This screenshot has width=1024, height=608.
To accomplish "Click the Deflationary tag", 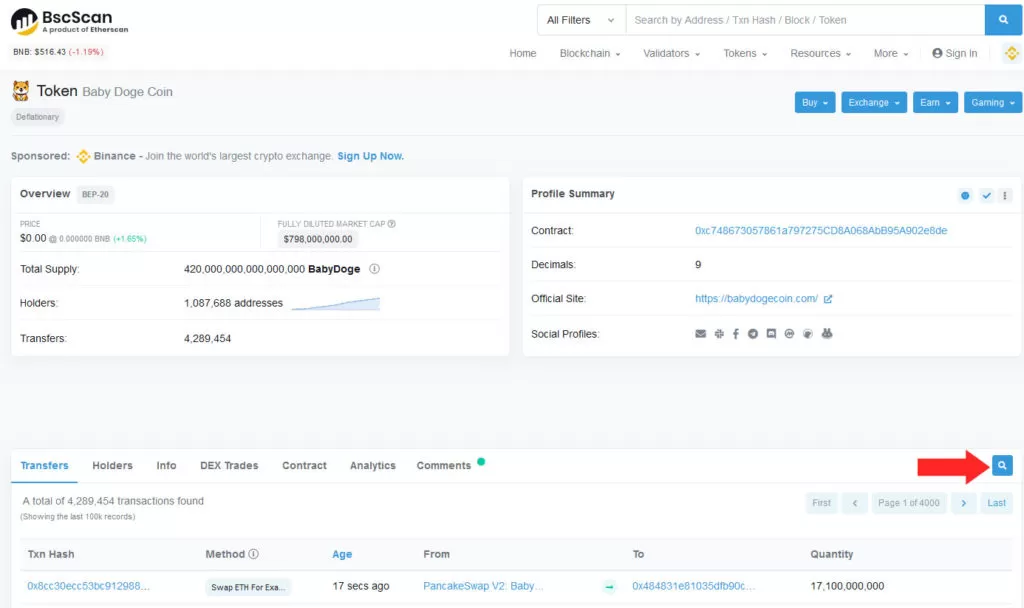I will 37,117.
